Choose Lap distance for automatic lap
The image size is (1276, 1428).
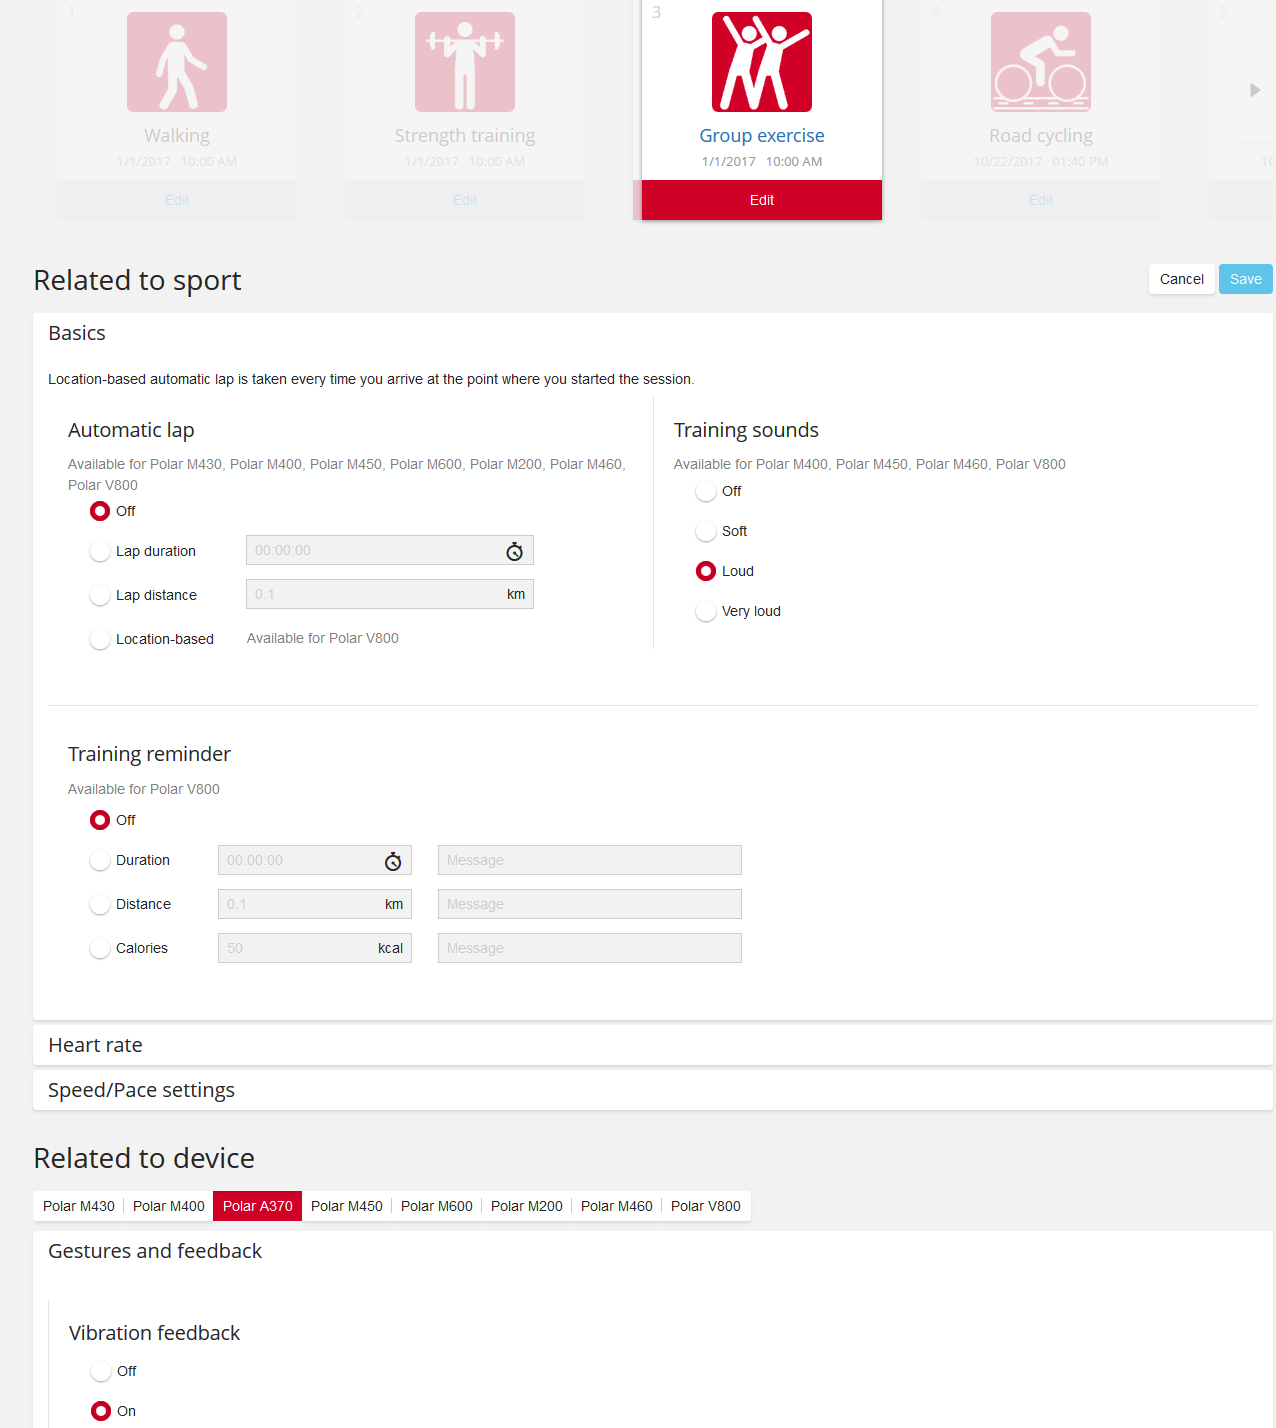click(100, 595)
